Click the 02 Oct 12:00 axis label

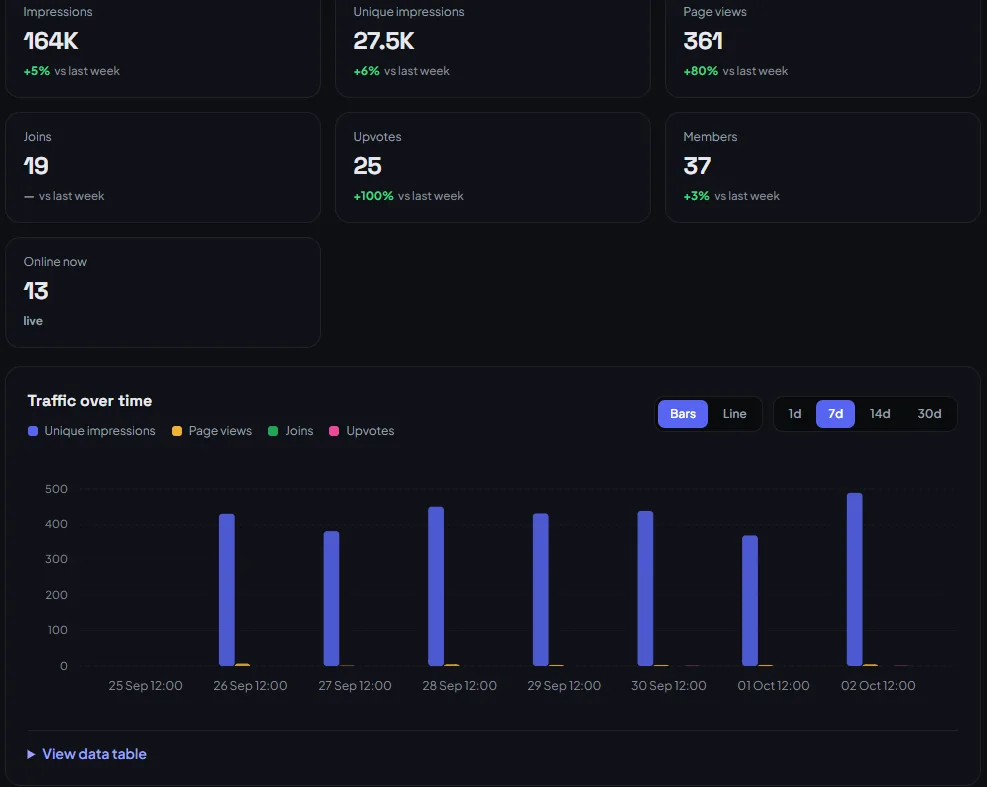(878, 686)
